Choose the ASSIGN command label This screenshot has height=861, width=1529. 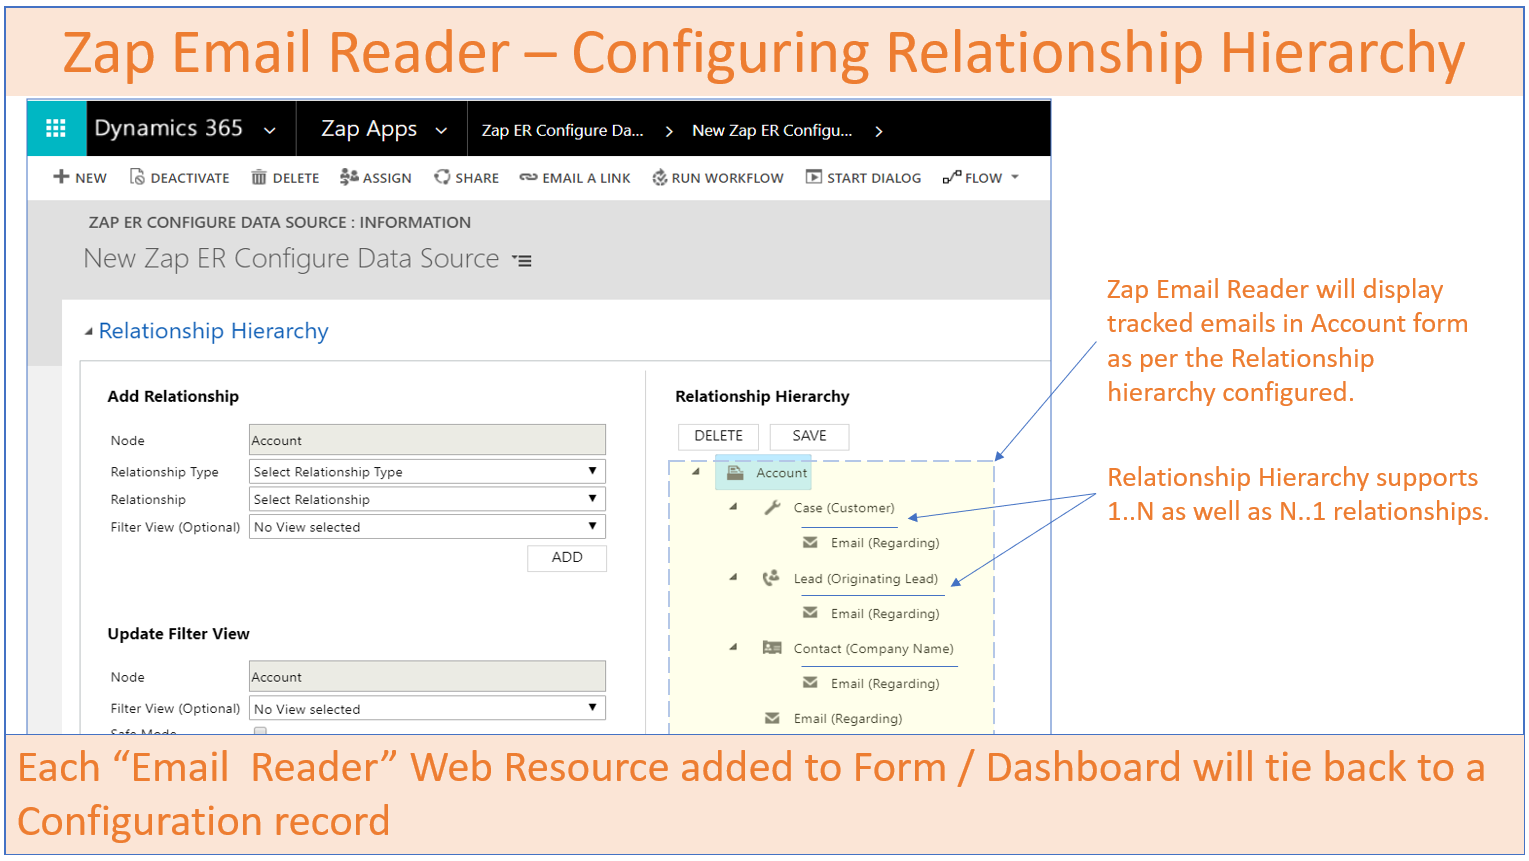[x=387, y=178]
